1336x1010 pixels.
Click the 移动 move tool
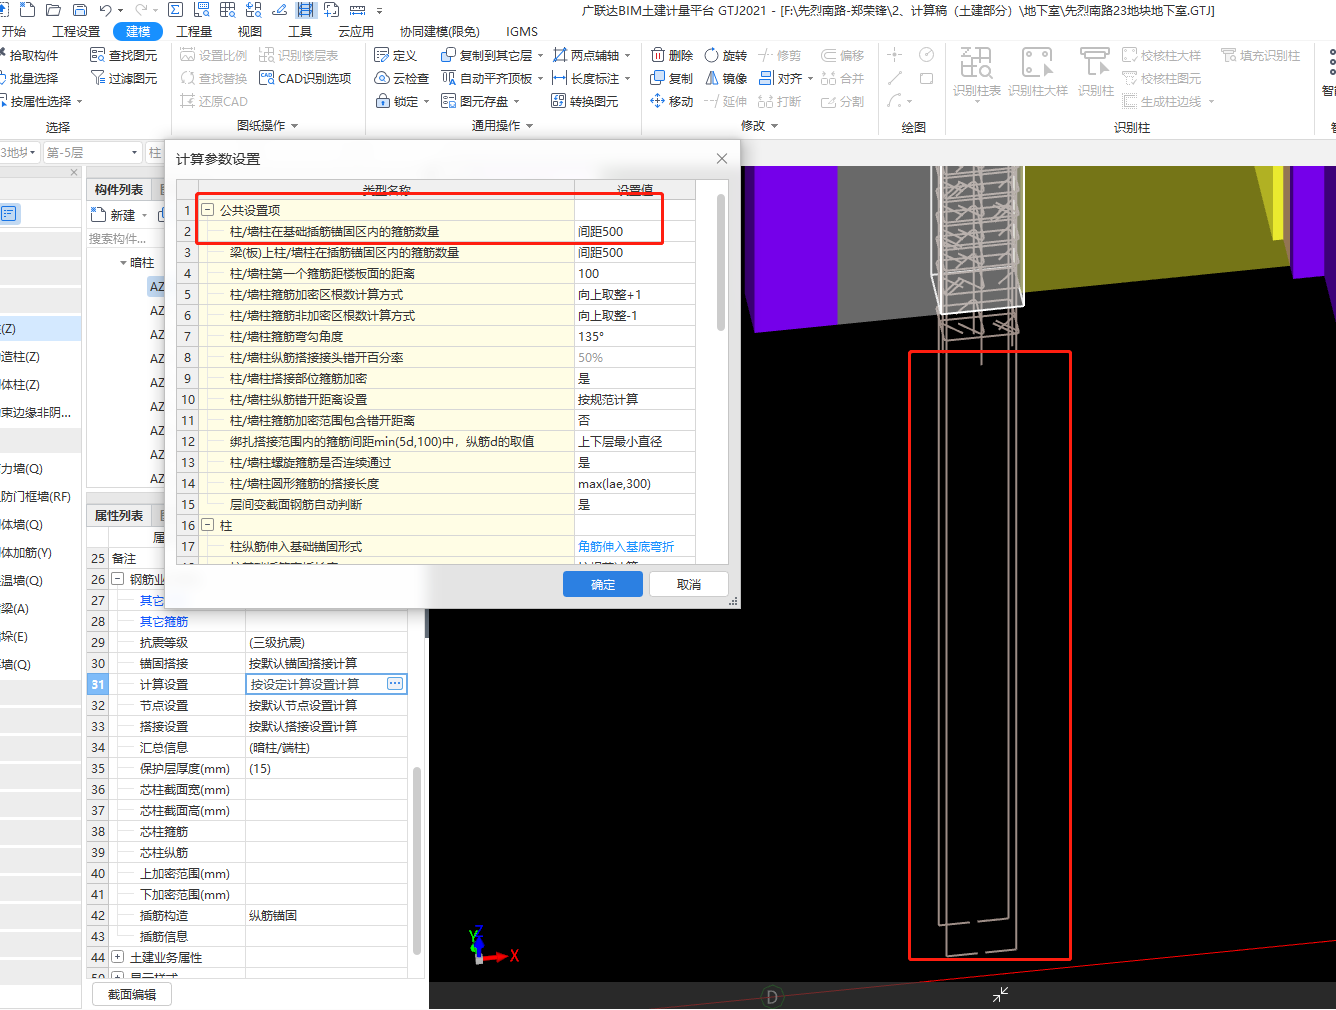click(671, 101)
